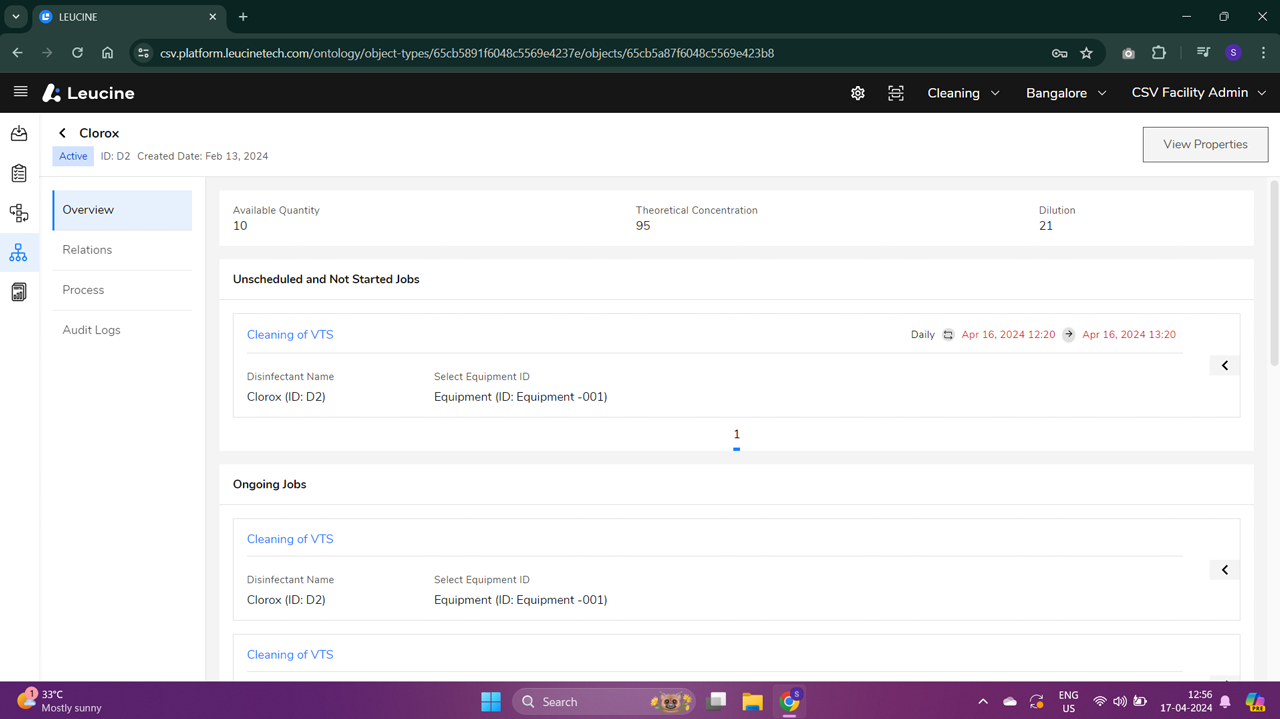Open the bottom-most Cleaning of VTS link
Screen dimensions: 1280x719
coord(290,655)
